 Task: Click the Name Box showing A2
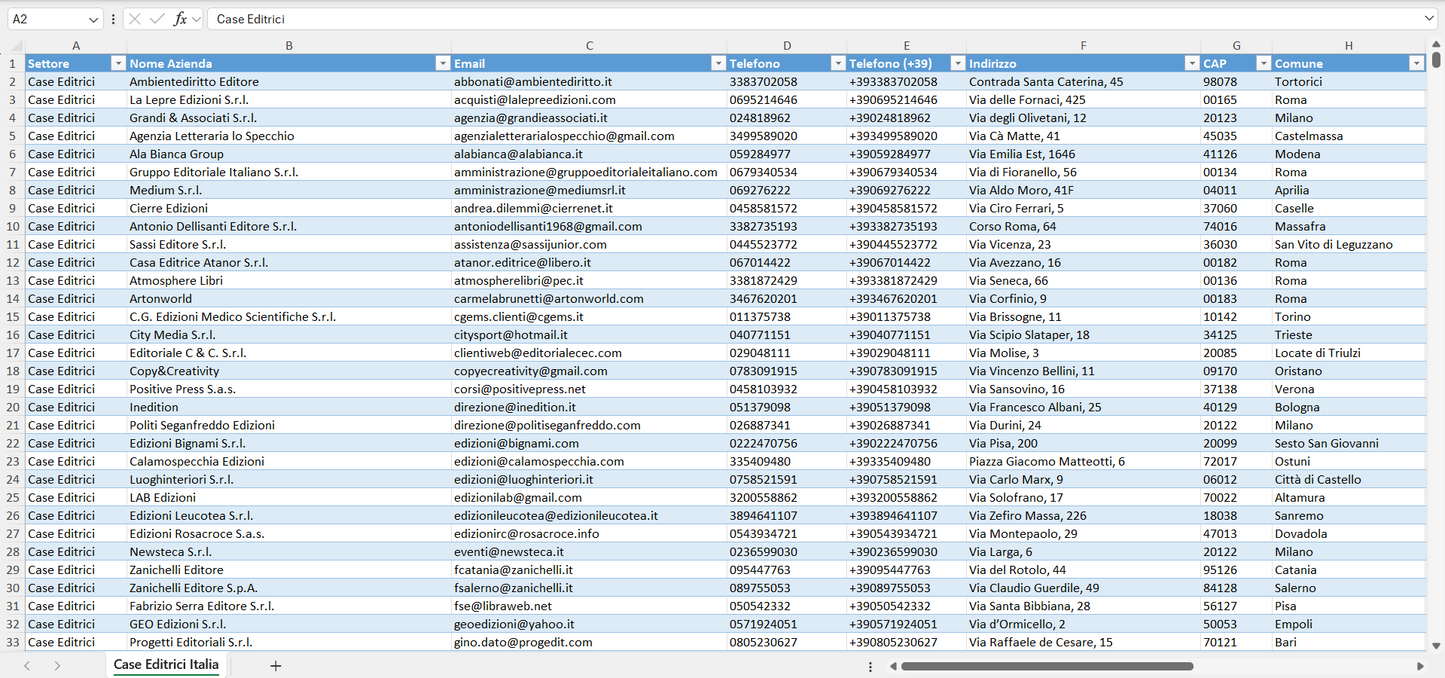(46, 19)
